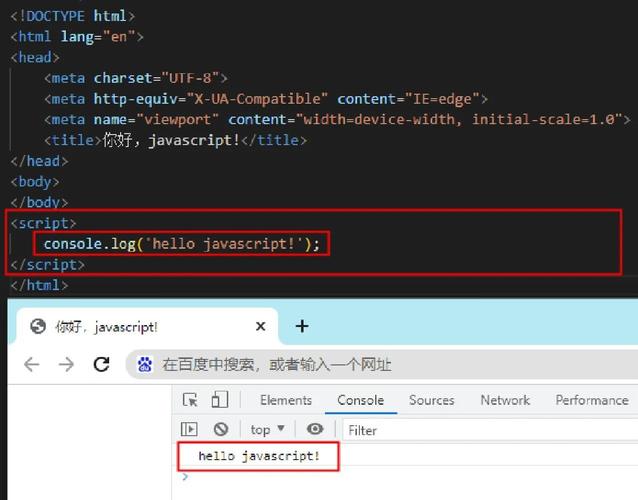Clear the console with the ban icon
The height and width of the screenshot is (500, 638).
(x=221, y=429)
